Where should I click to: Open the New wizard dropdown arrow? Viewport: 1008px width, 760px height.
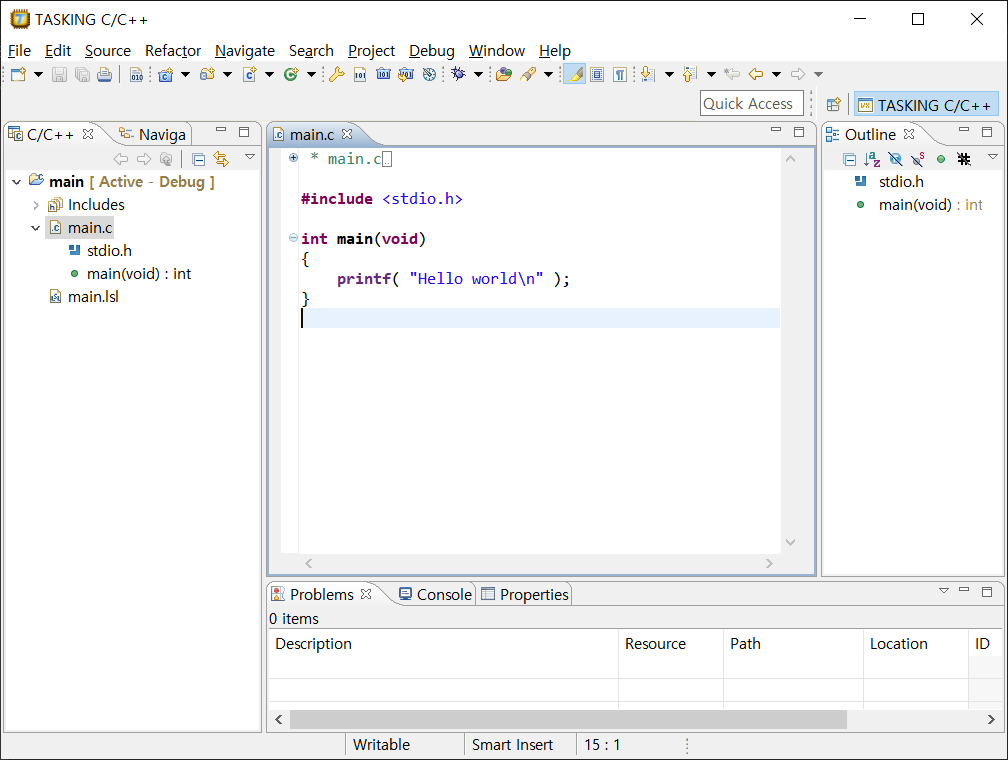coord(39,75)
